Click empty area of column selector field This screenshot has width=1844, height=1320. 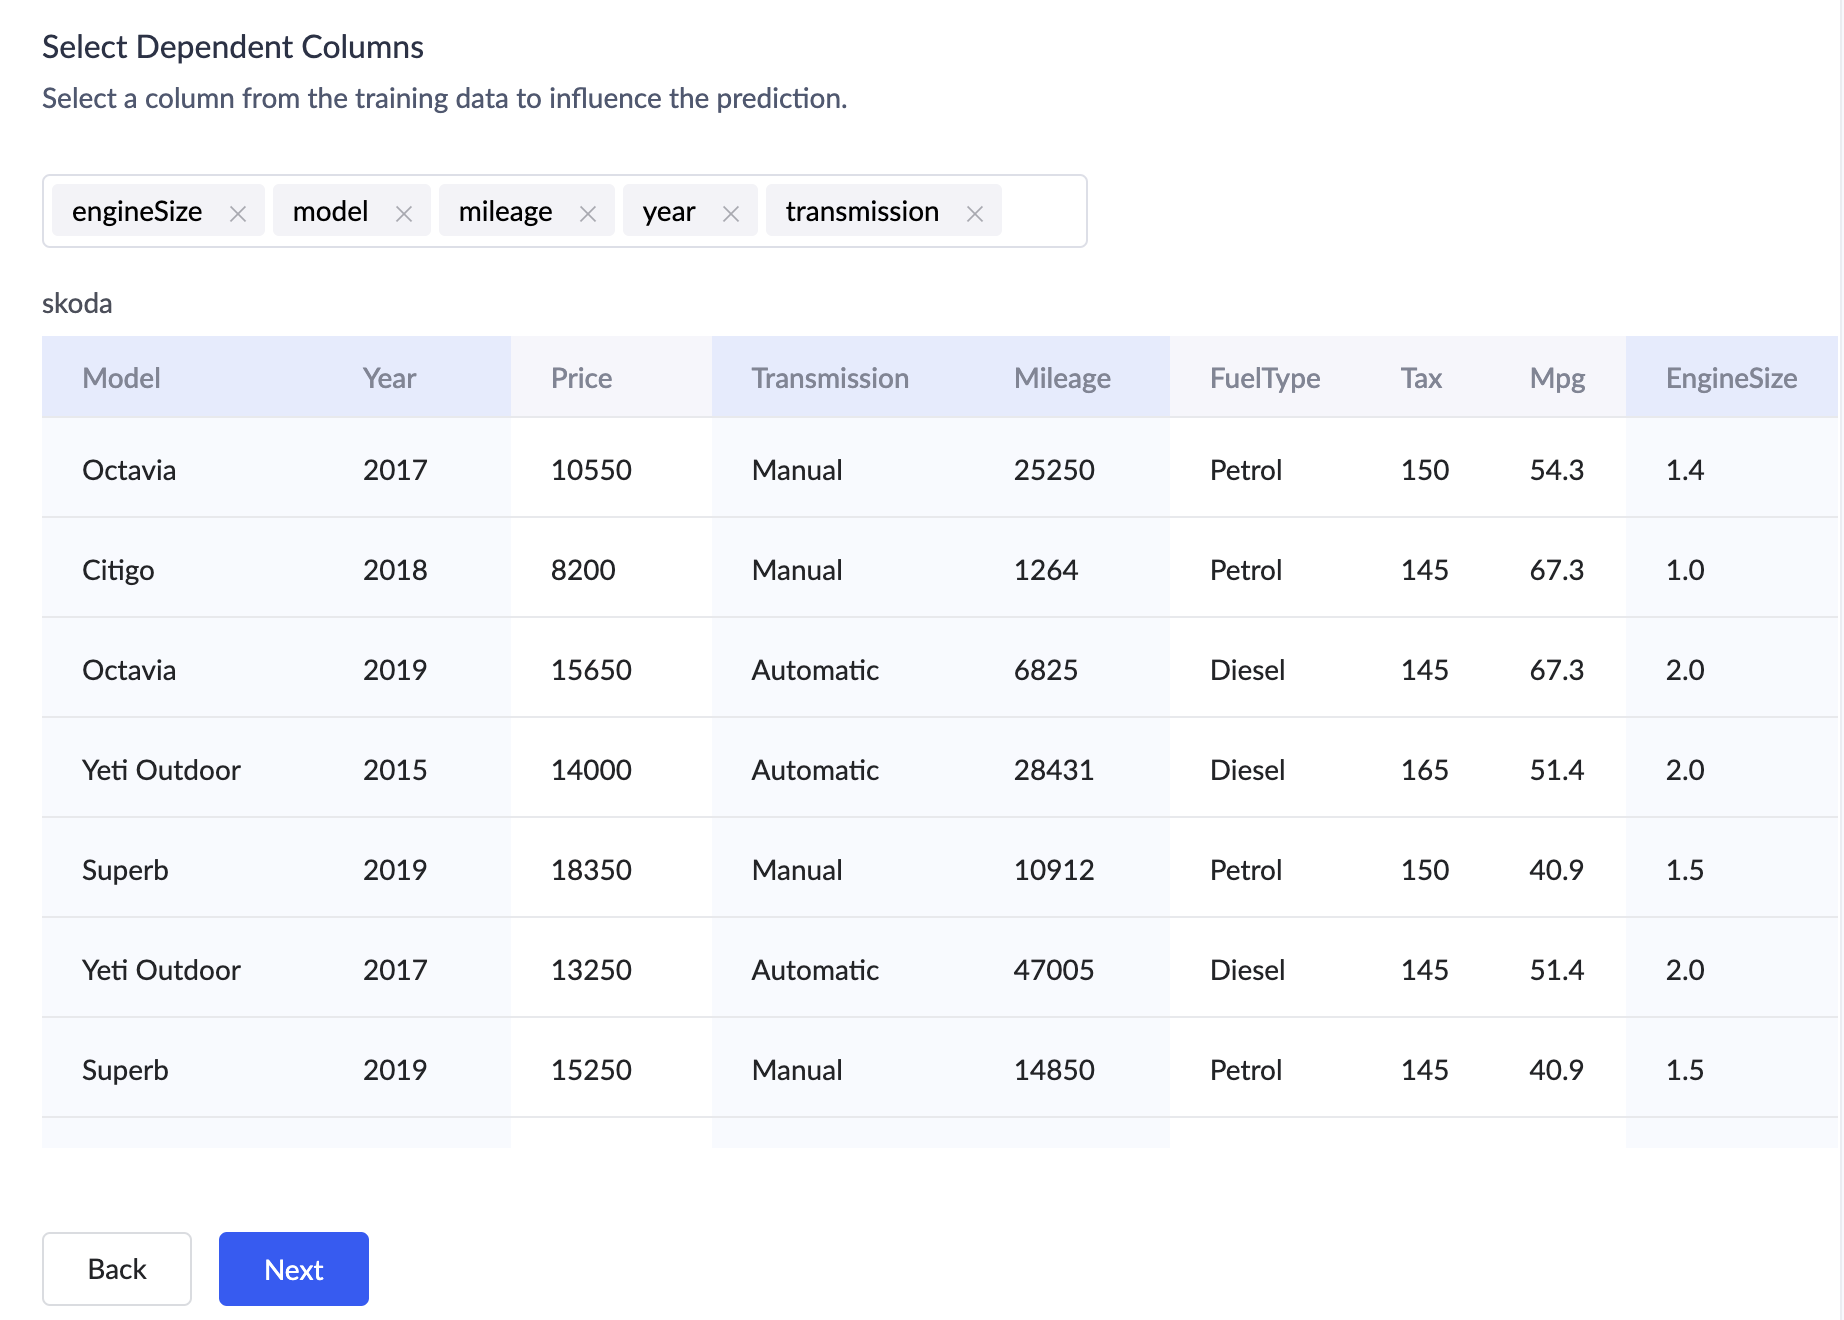click(1043, 212)
